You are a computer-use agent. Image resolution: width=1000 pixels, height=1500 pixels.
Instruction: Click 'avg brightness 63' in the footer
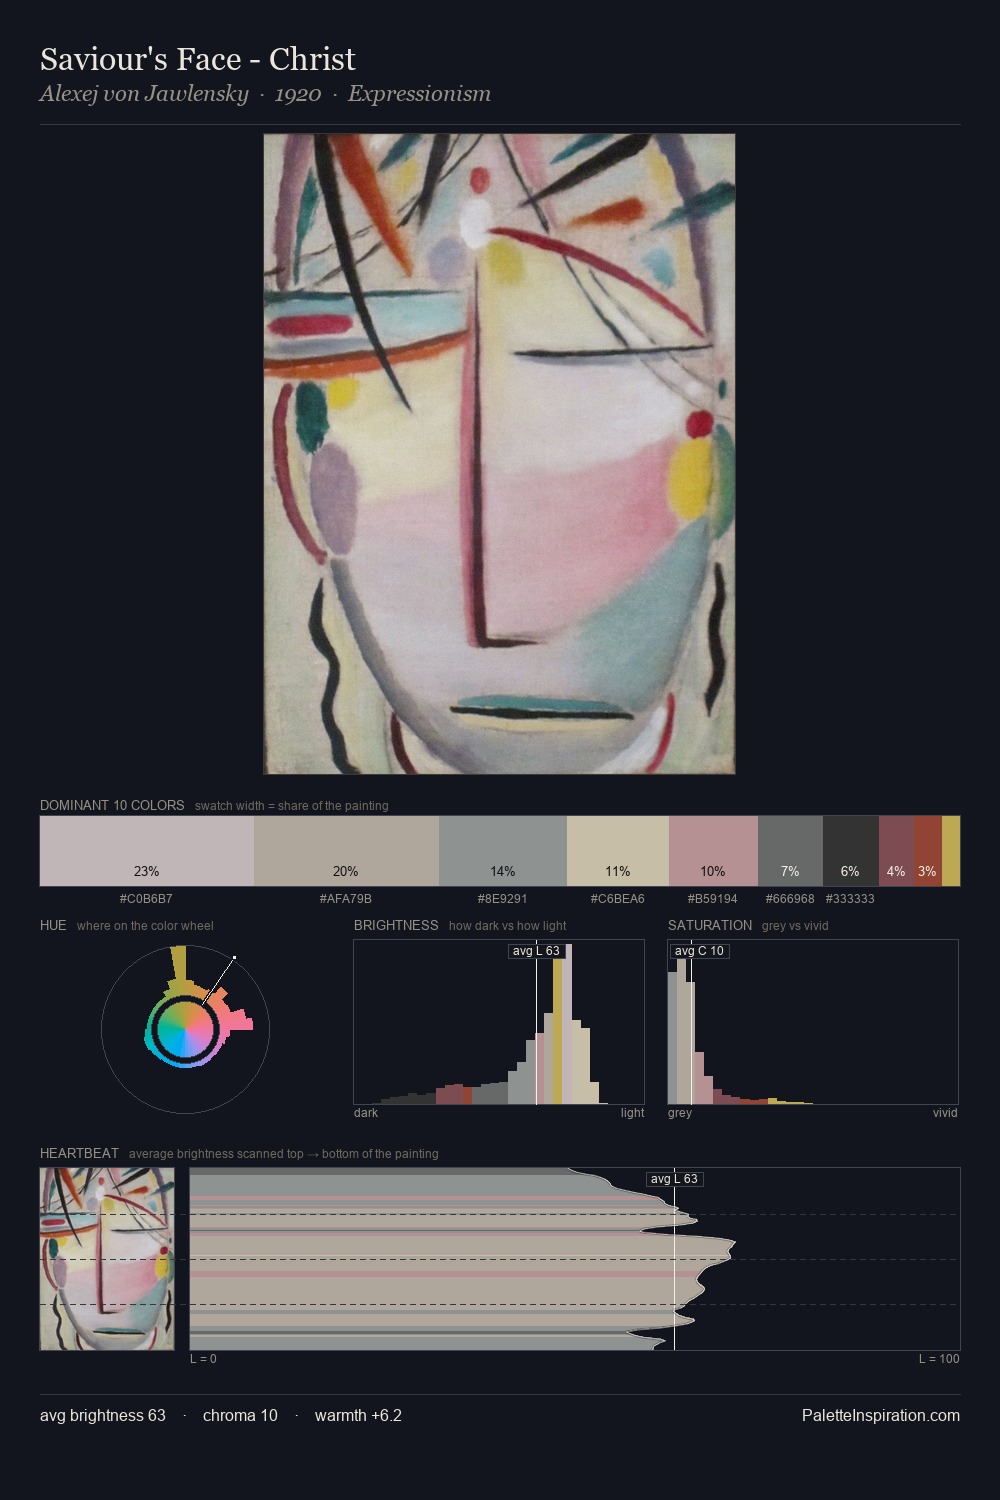(x=103, y=1415)
